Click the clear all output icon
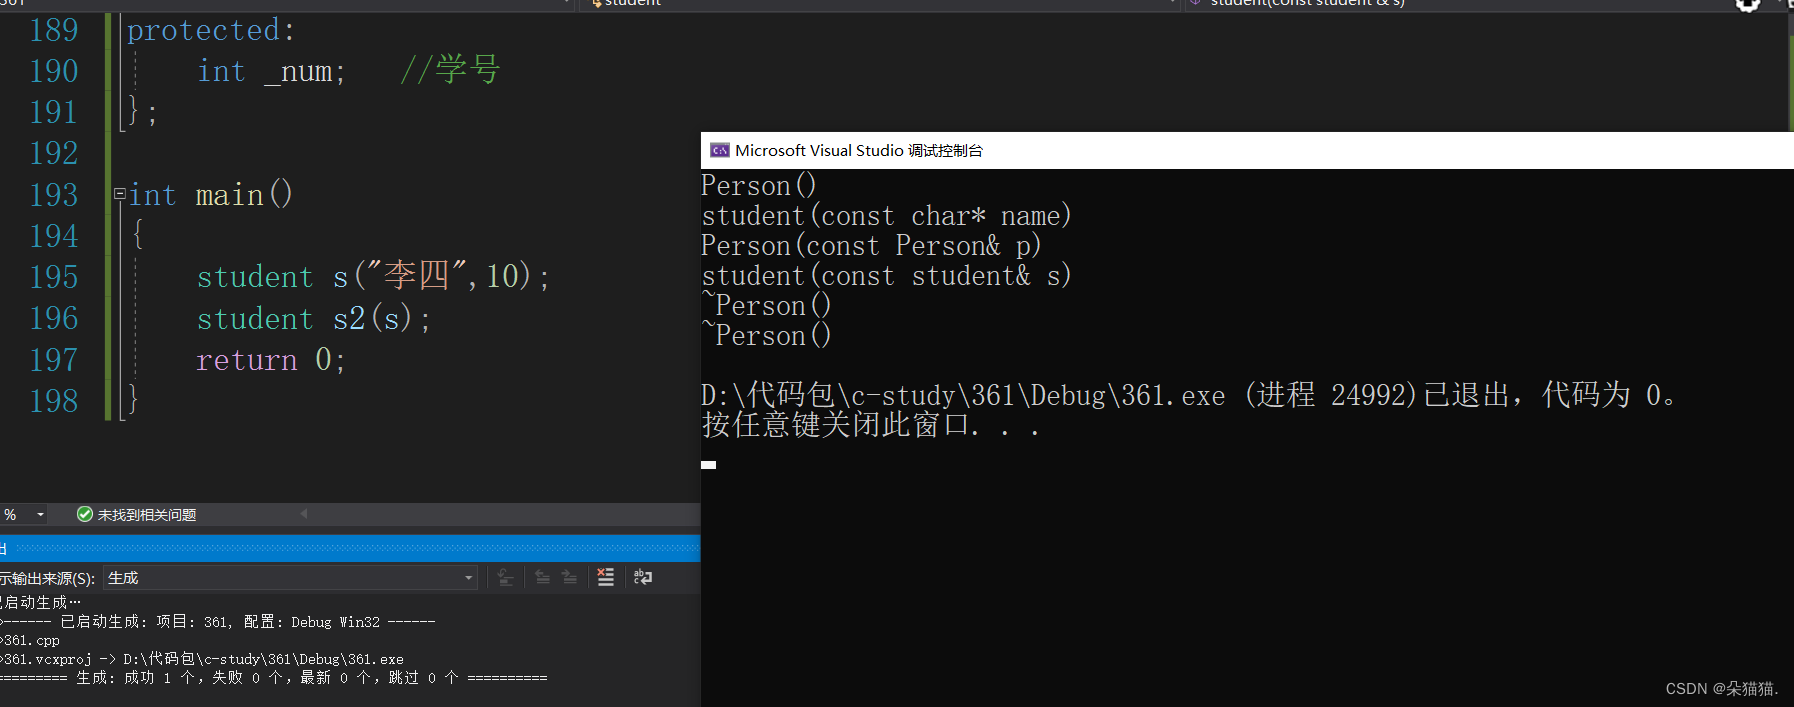Screen dimensions: 1794x707 (605, 577)
